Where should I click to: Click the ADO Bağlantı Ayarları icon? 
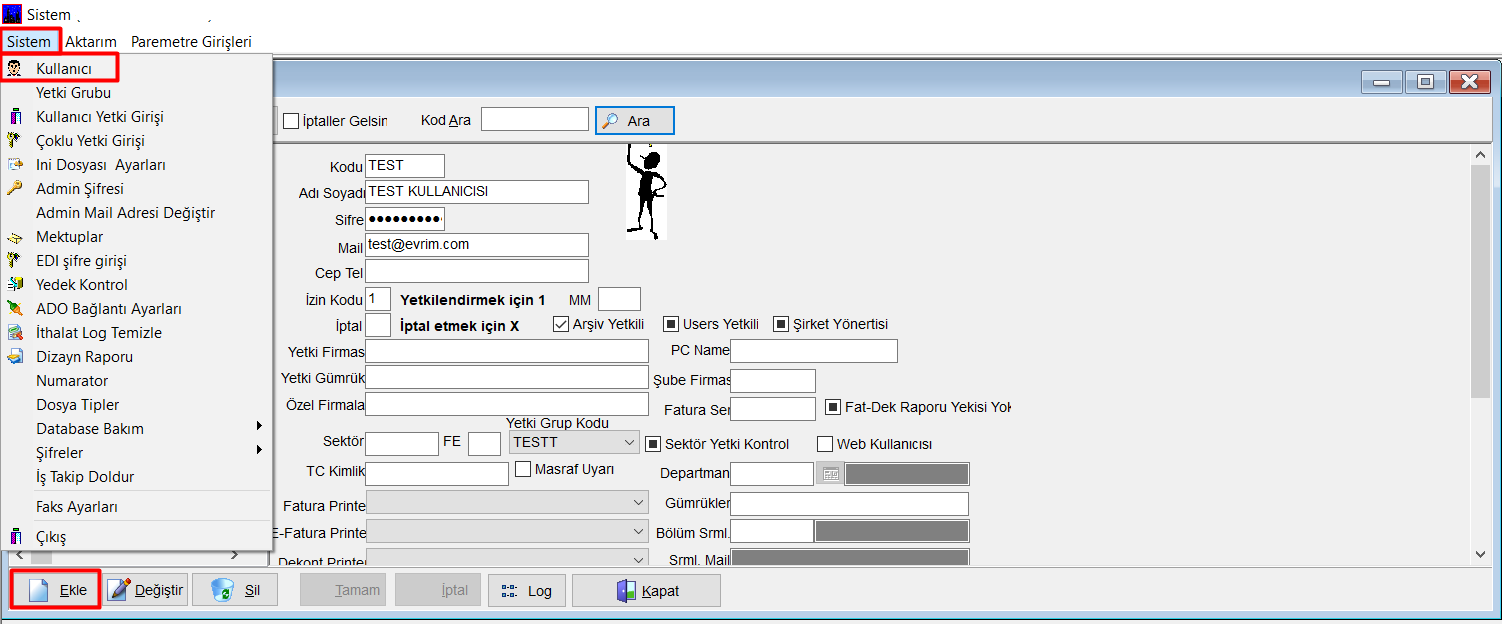click(15, 309)
